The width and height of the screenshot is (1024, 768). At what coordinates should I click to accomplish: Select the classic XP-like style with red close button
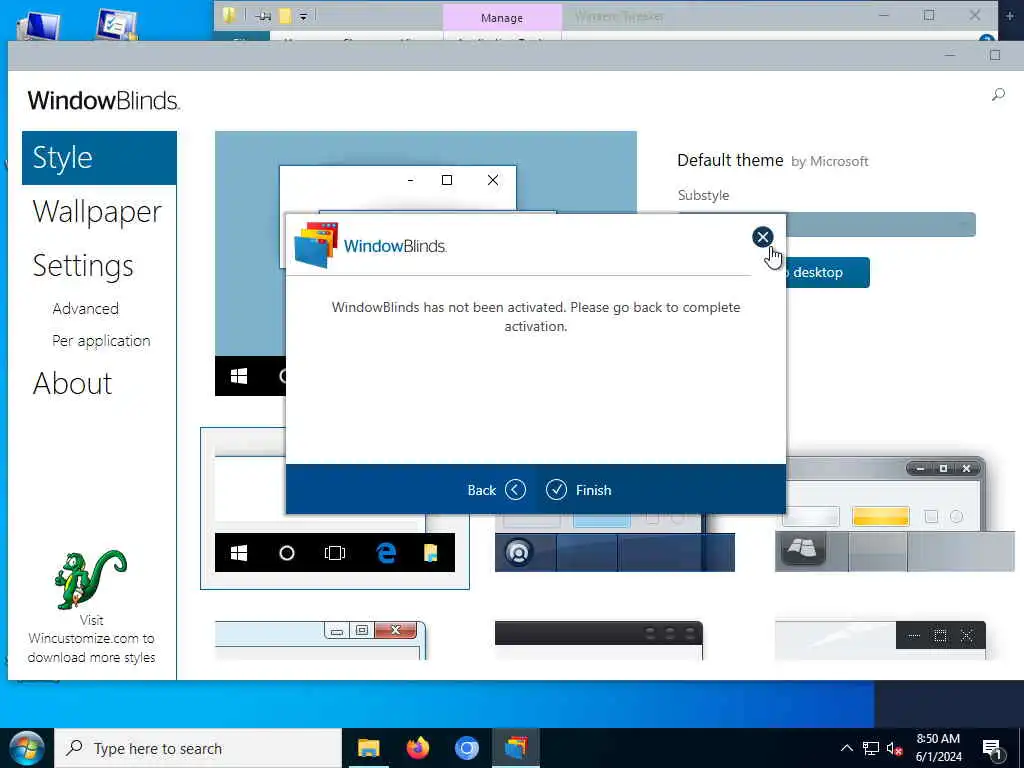(x=321, y=640)
